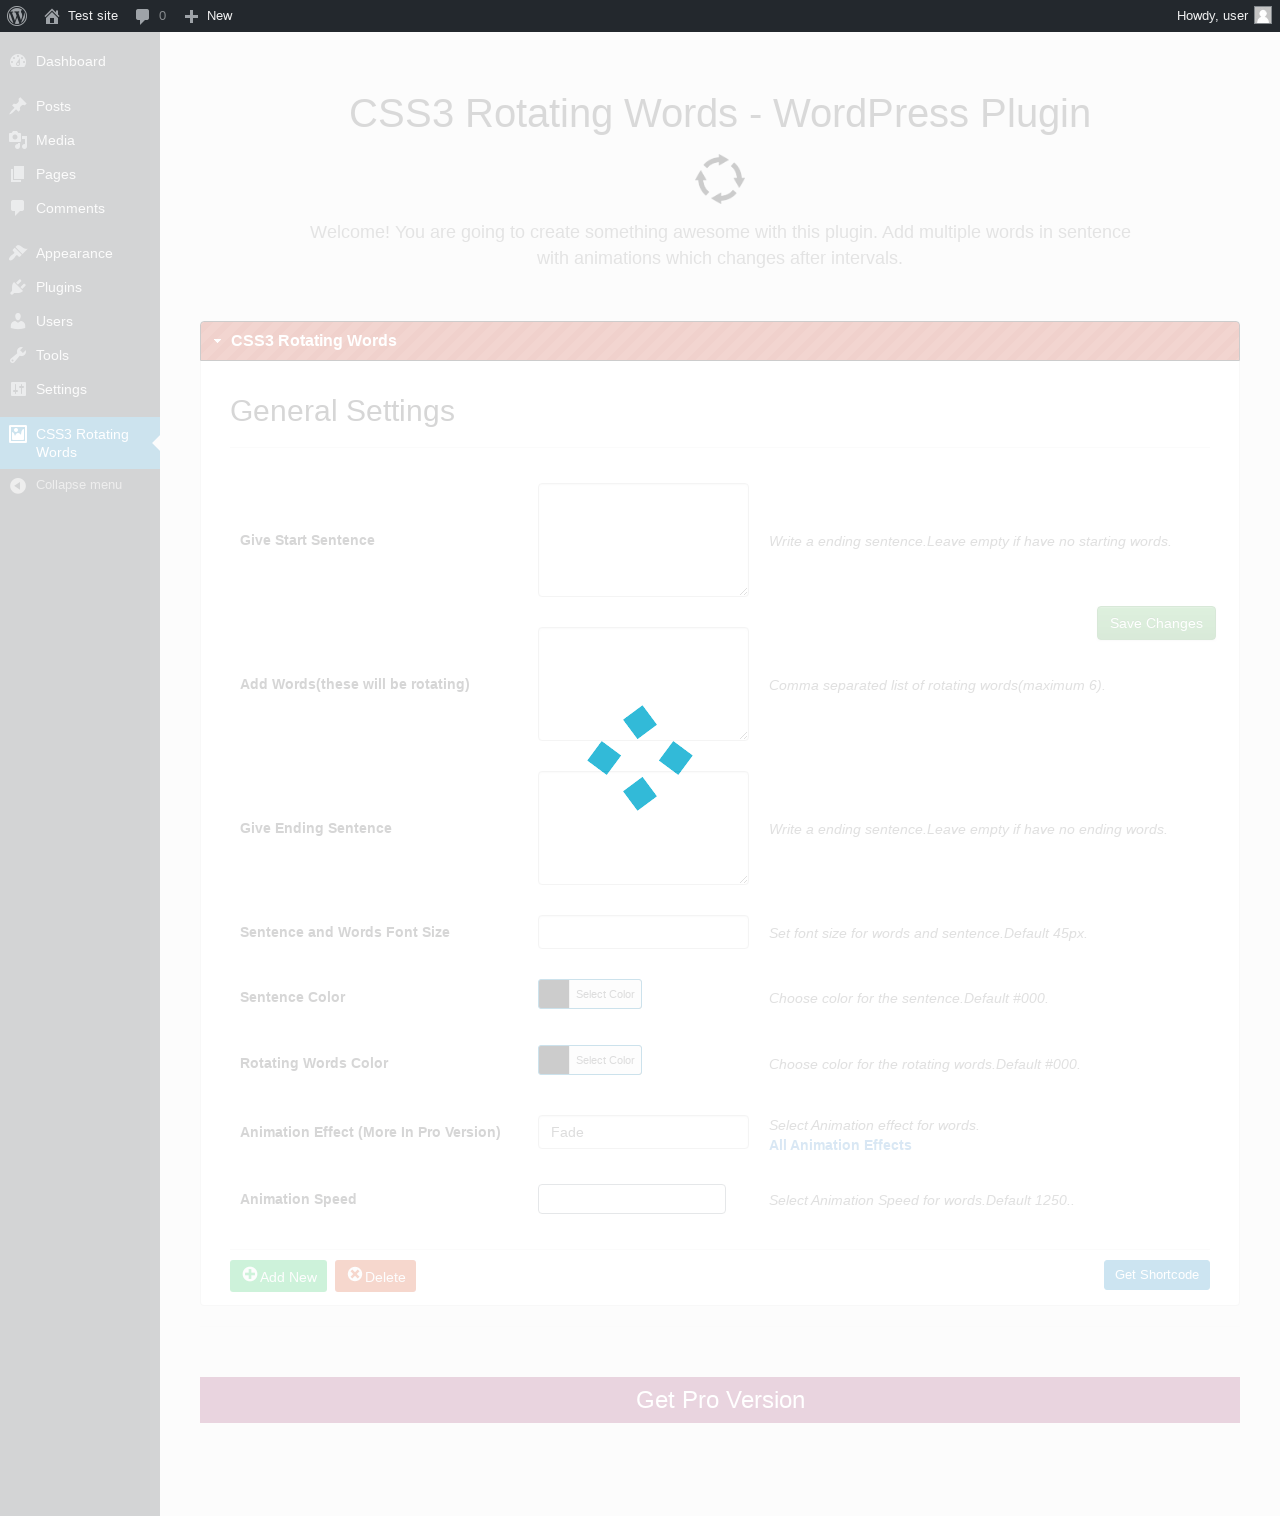Click the WordPress logo in the admin bar
The width and height of the screenshot is (1280, 1516).
point(17,16)
